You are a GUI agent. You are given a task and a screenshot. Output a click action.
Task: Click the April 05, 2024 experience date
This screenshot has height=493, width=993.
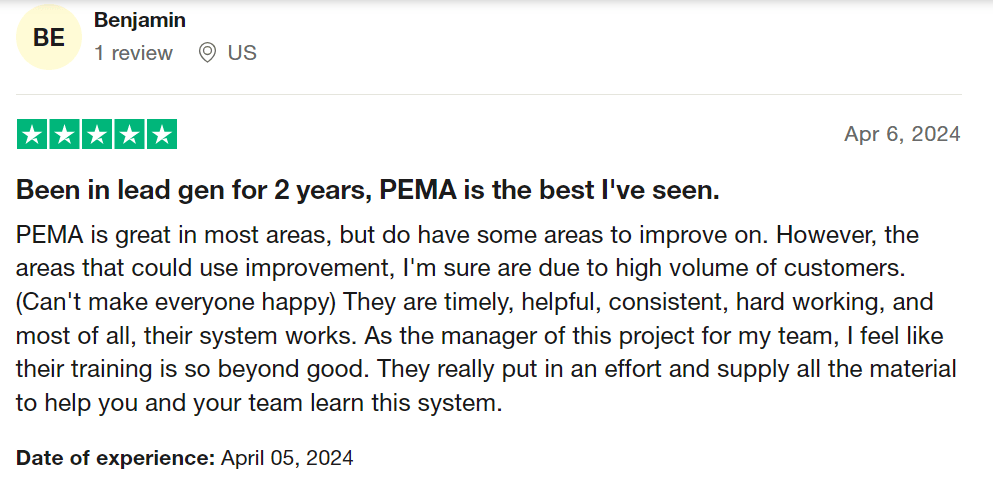coord(287,458)
